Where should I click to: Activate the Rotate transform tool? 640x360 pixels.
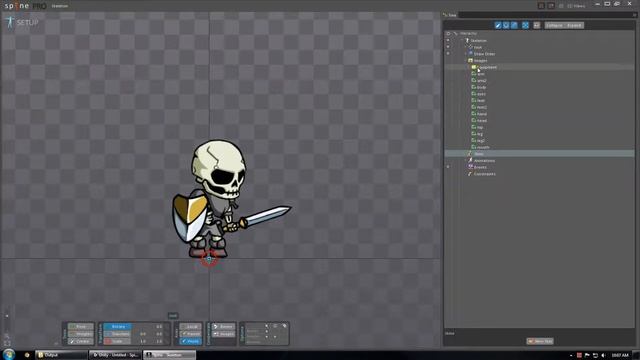[118, 327]
